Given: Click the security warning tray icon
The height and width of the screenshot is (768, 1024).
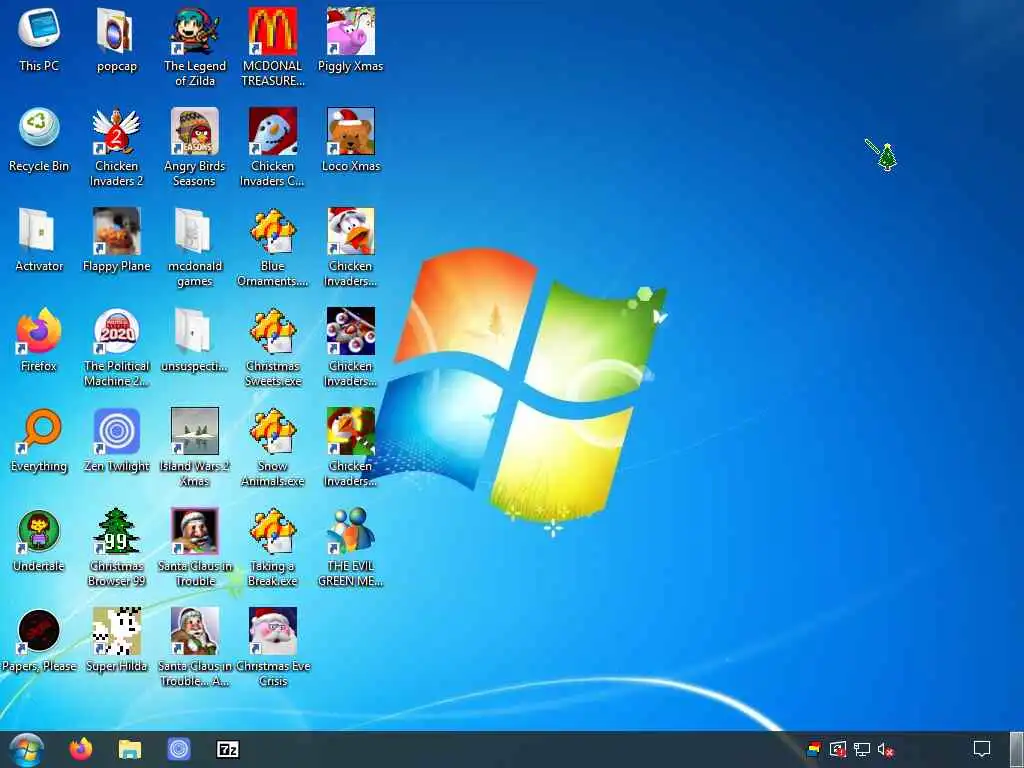Looking at the screenshot, I should (x=838, y=750).
